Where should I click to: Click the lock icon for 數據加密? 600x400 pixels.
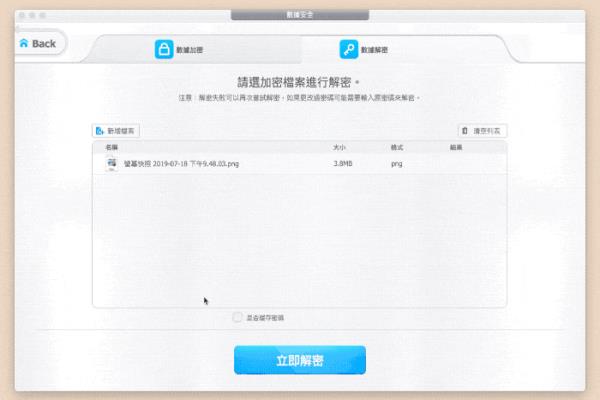(163, 50)
